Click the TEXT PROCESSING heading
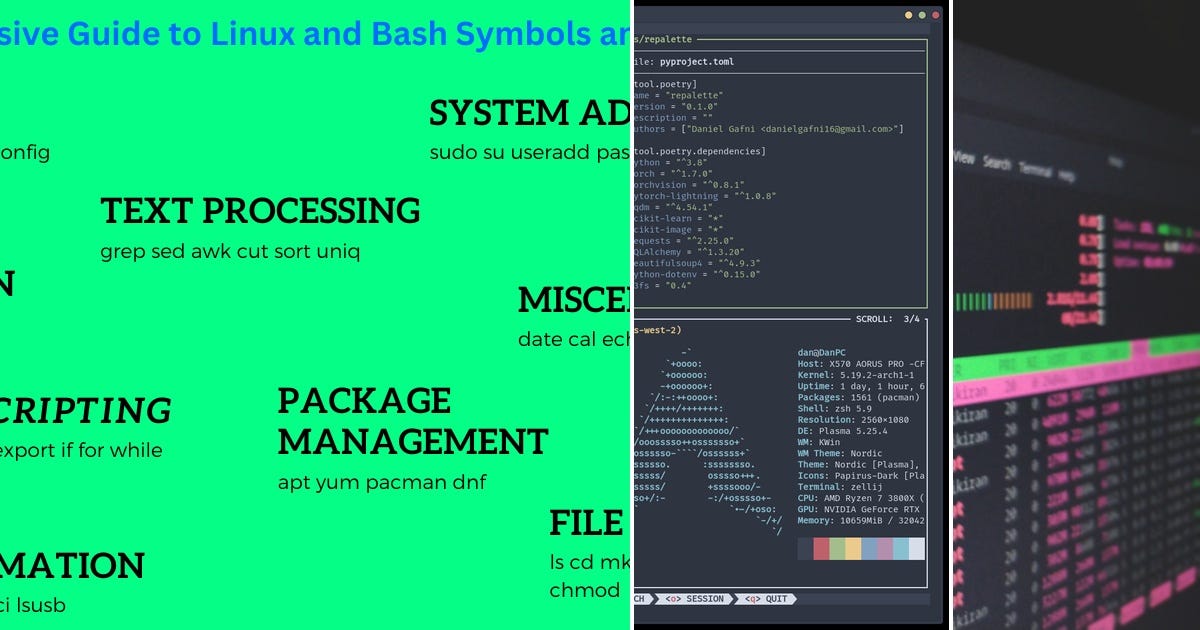This screenshot has height=630, width=1200. [x=260, y=211]
